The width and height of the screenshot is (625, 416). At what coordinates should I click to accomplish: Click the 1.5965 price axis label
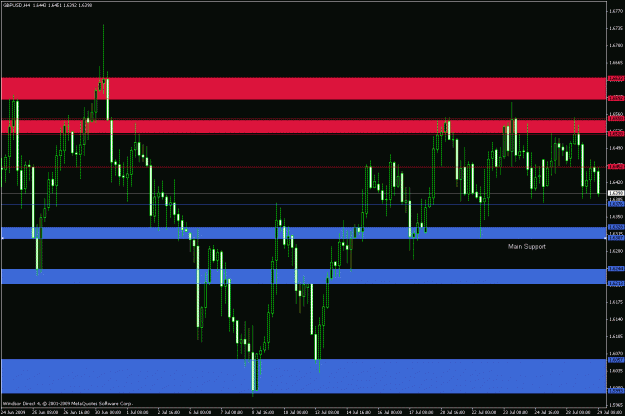pos(616,405)
